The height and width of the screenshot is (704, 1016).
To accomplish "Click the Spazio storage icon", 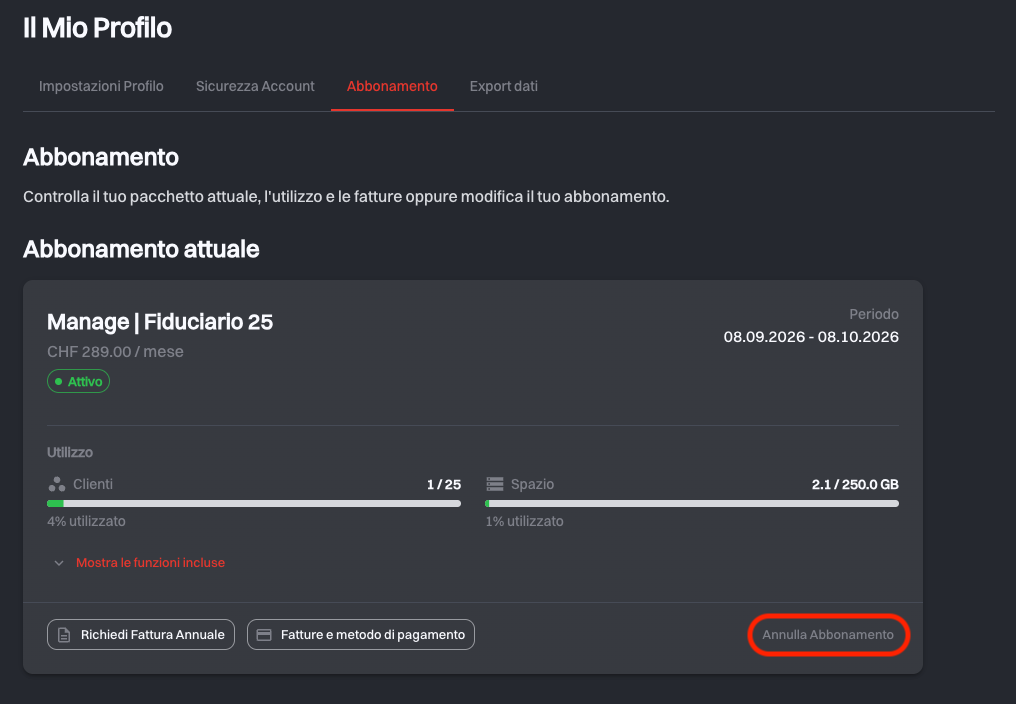I will point(494,484).
